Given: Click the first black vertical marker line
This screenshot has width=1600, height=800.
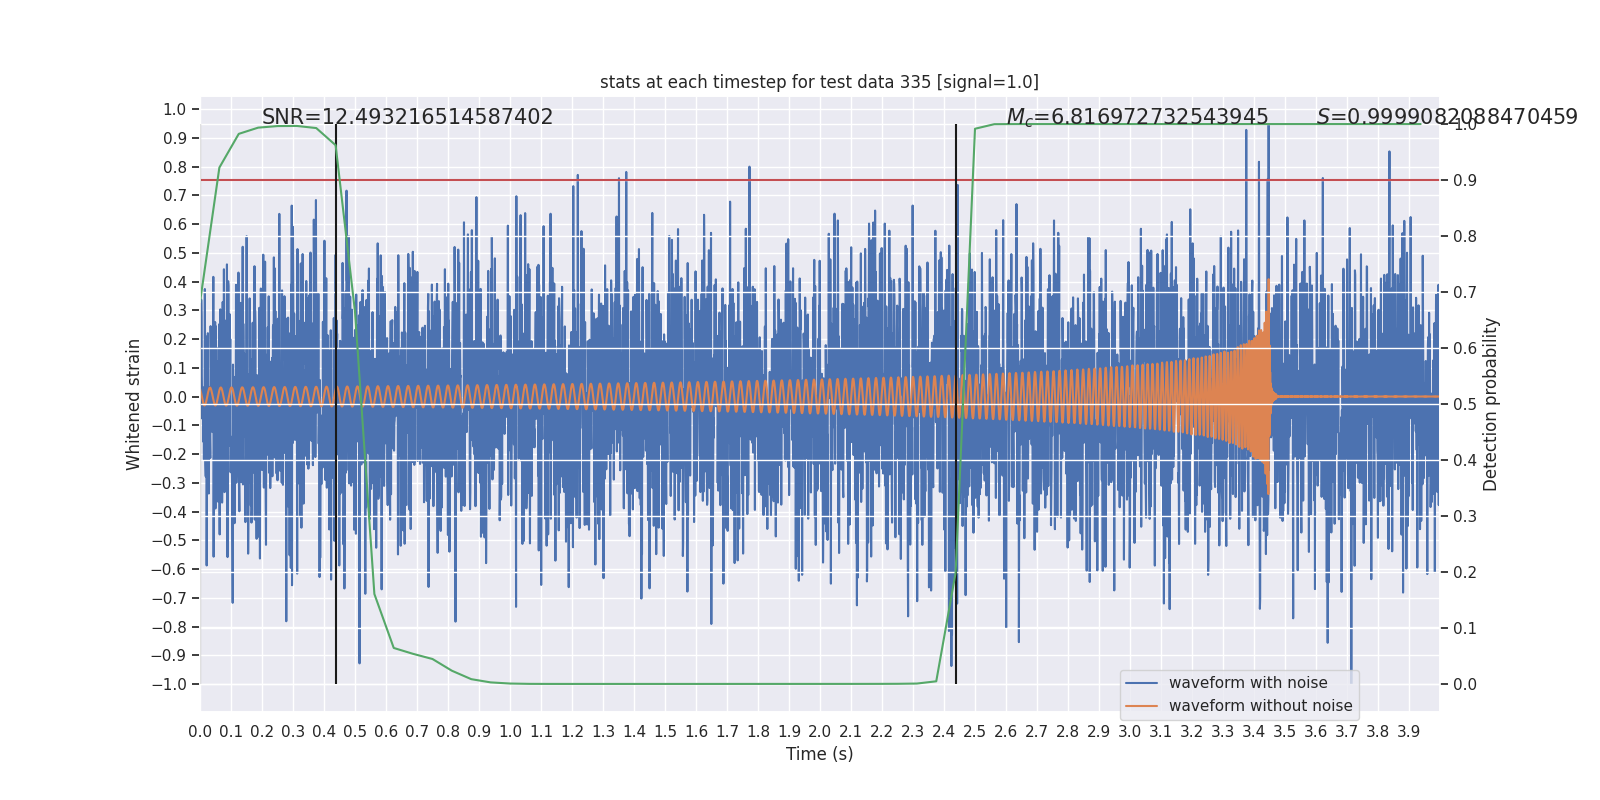Looking at the screenshot, I should coord(336,404).
